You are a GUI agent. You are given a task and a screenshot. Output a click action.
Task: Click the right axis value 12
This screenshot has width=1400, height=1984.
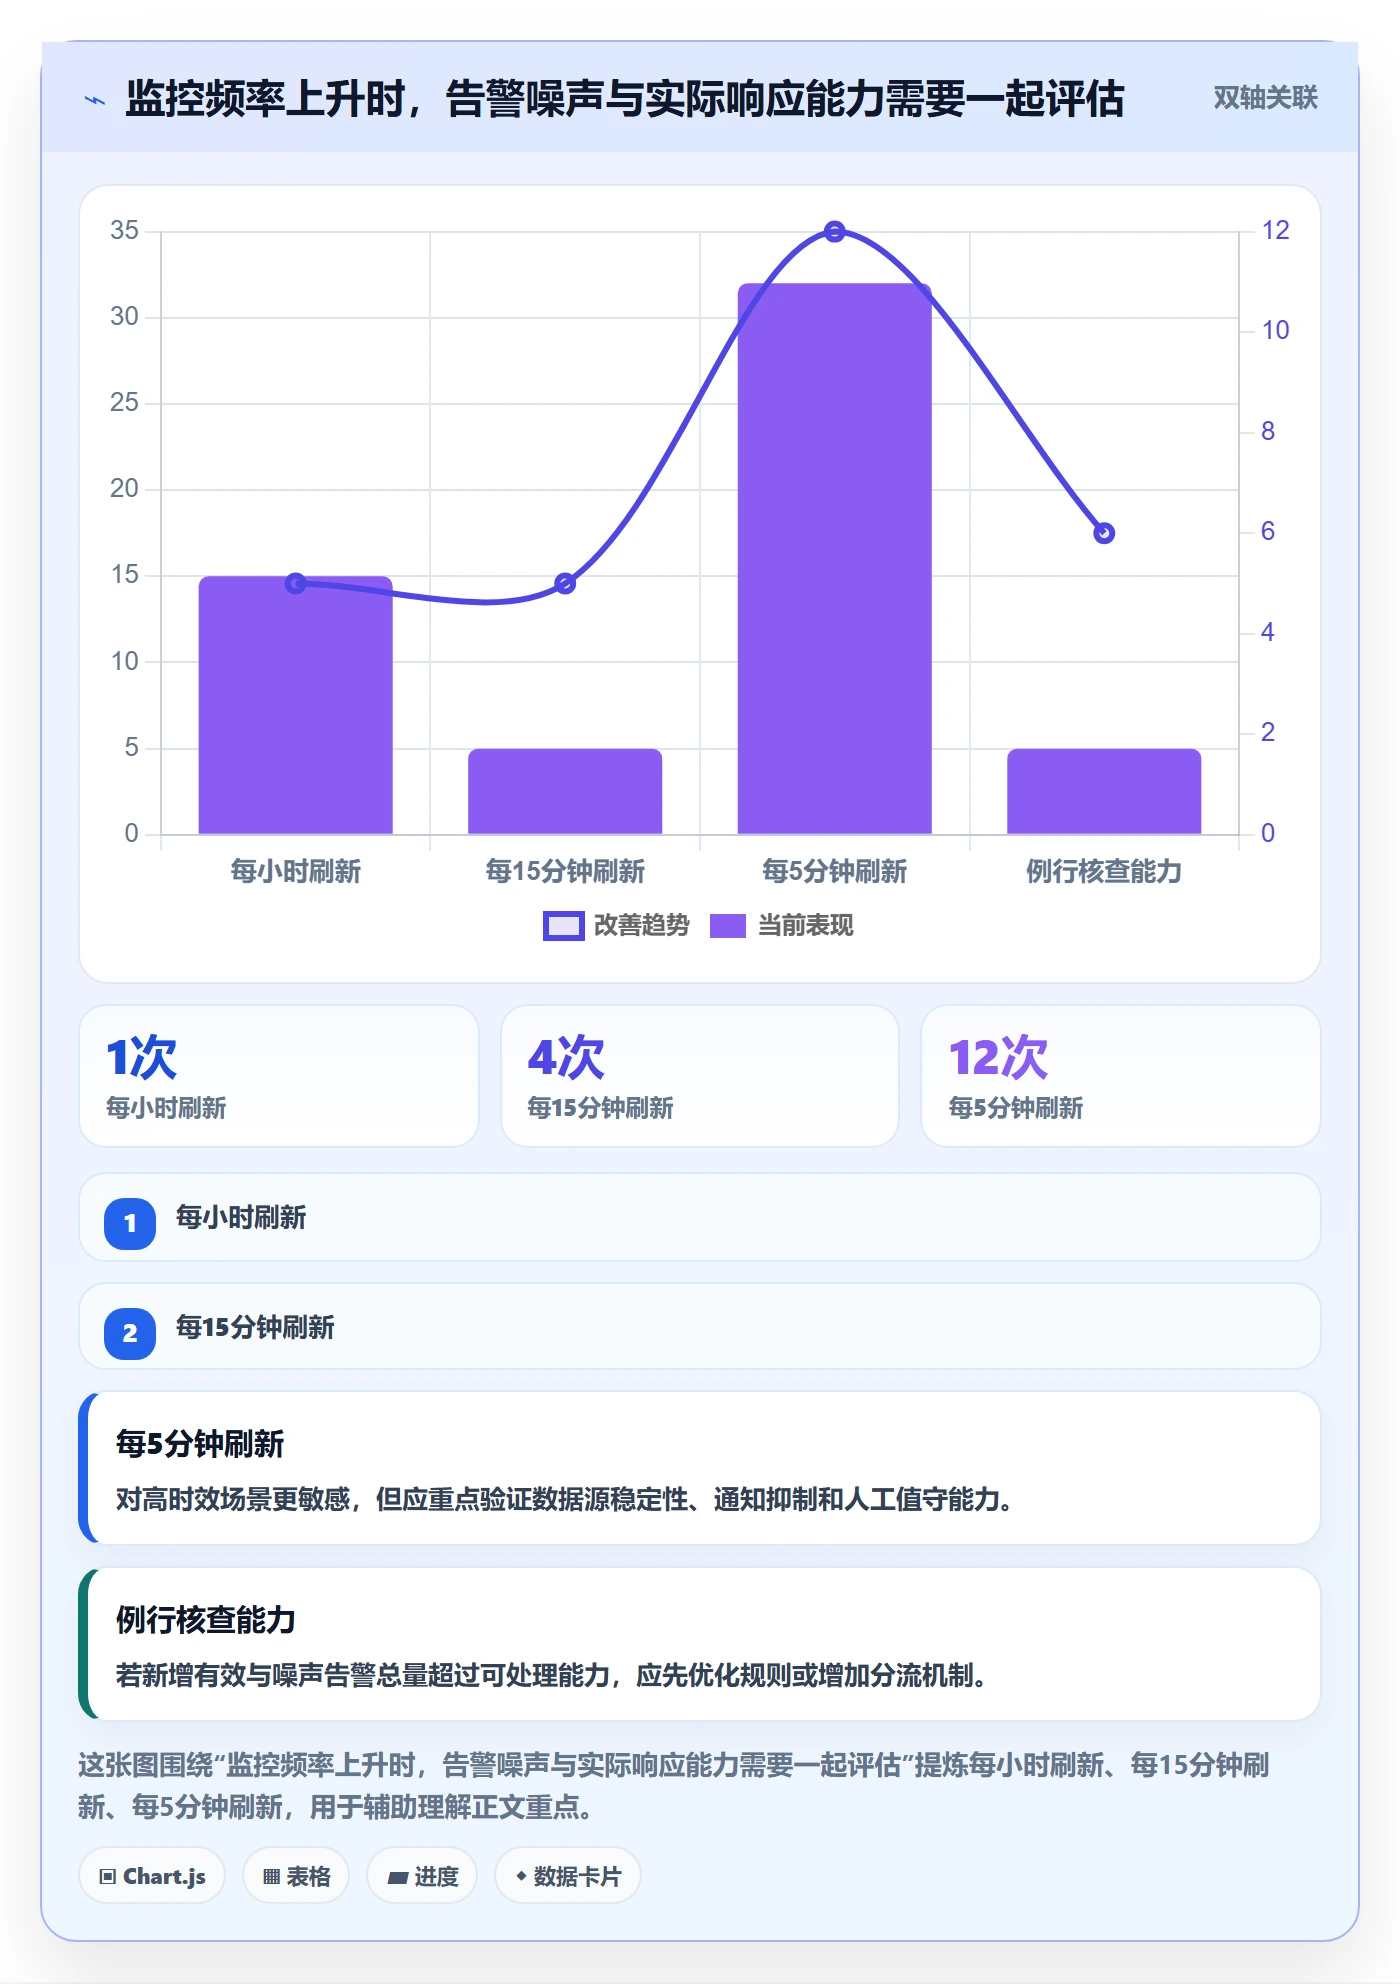[x=1275, y=231]
